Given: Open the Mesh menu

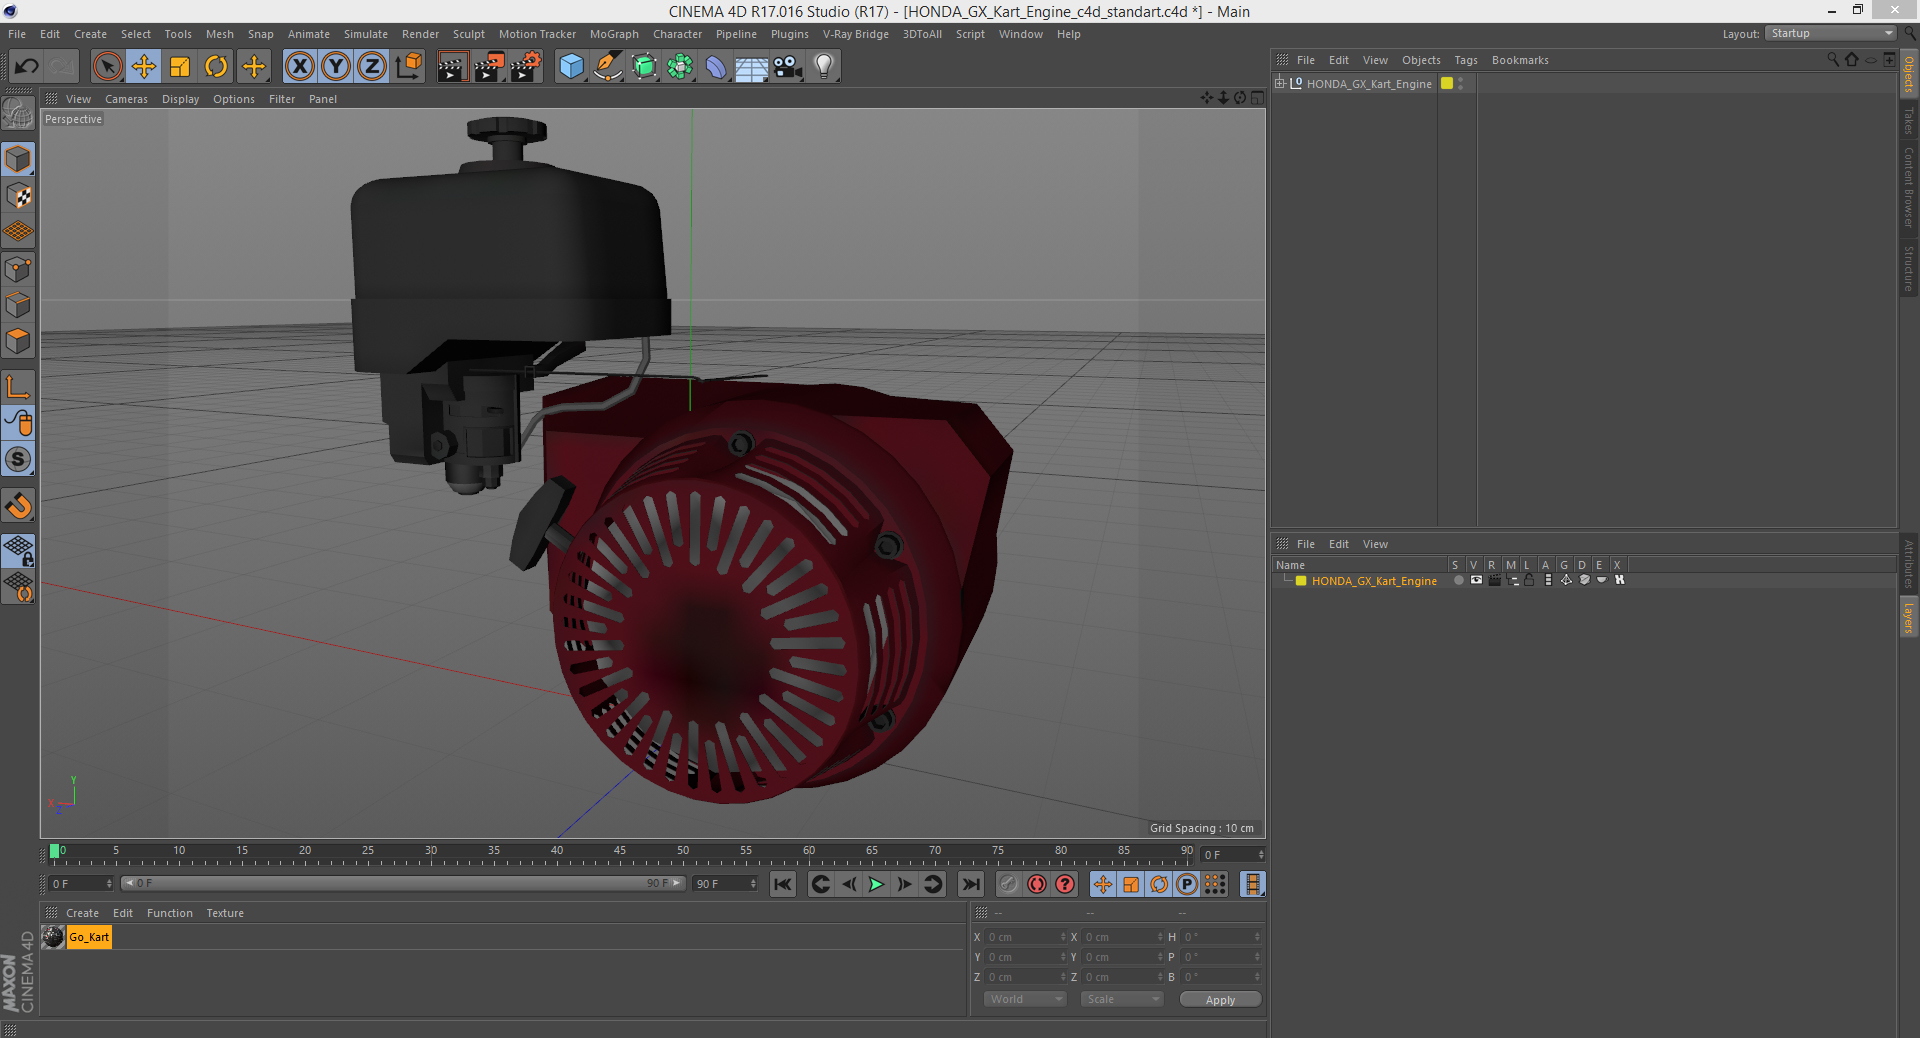Looking at the screenshot, I should (220, 34).
